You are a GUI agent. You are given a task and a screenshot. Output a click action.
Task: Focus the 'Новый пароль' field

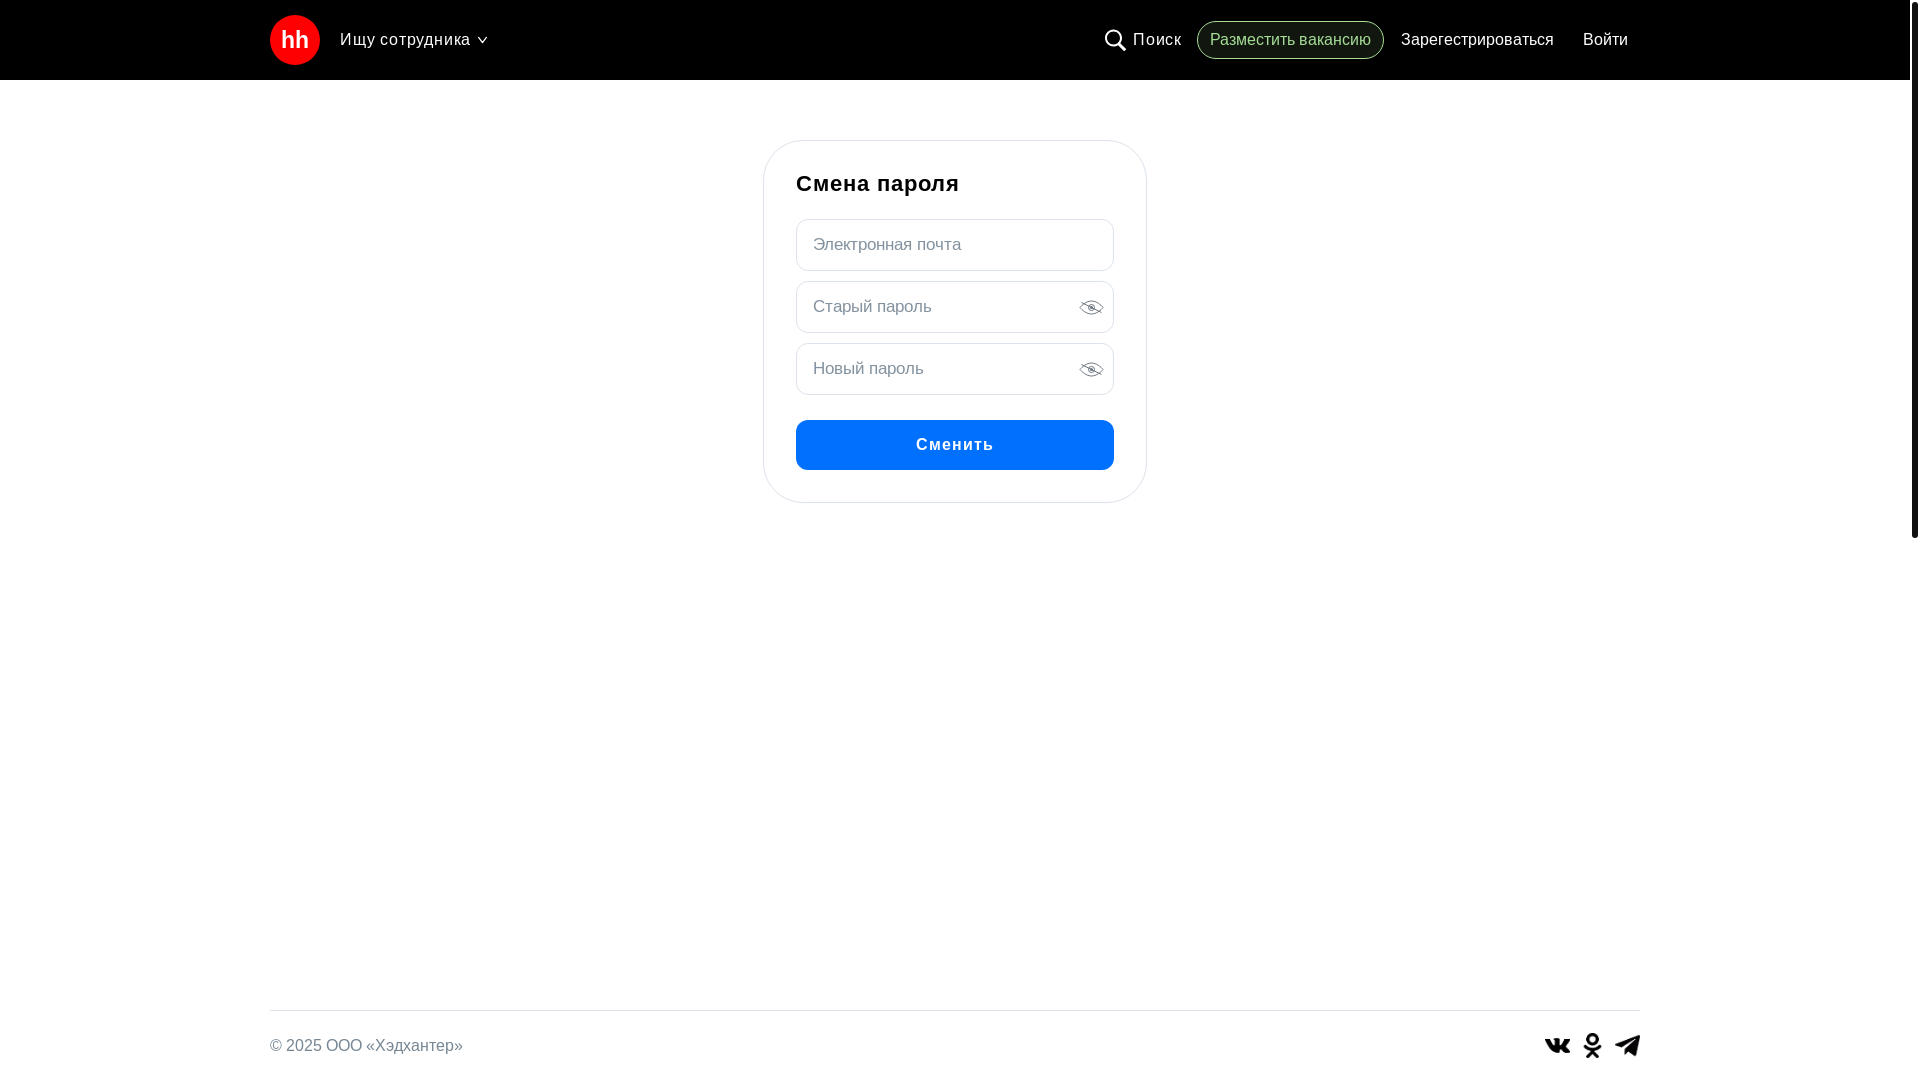tap(955, 369)
